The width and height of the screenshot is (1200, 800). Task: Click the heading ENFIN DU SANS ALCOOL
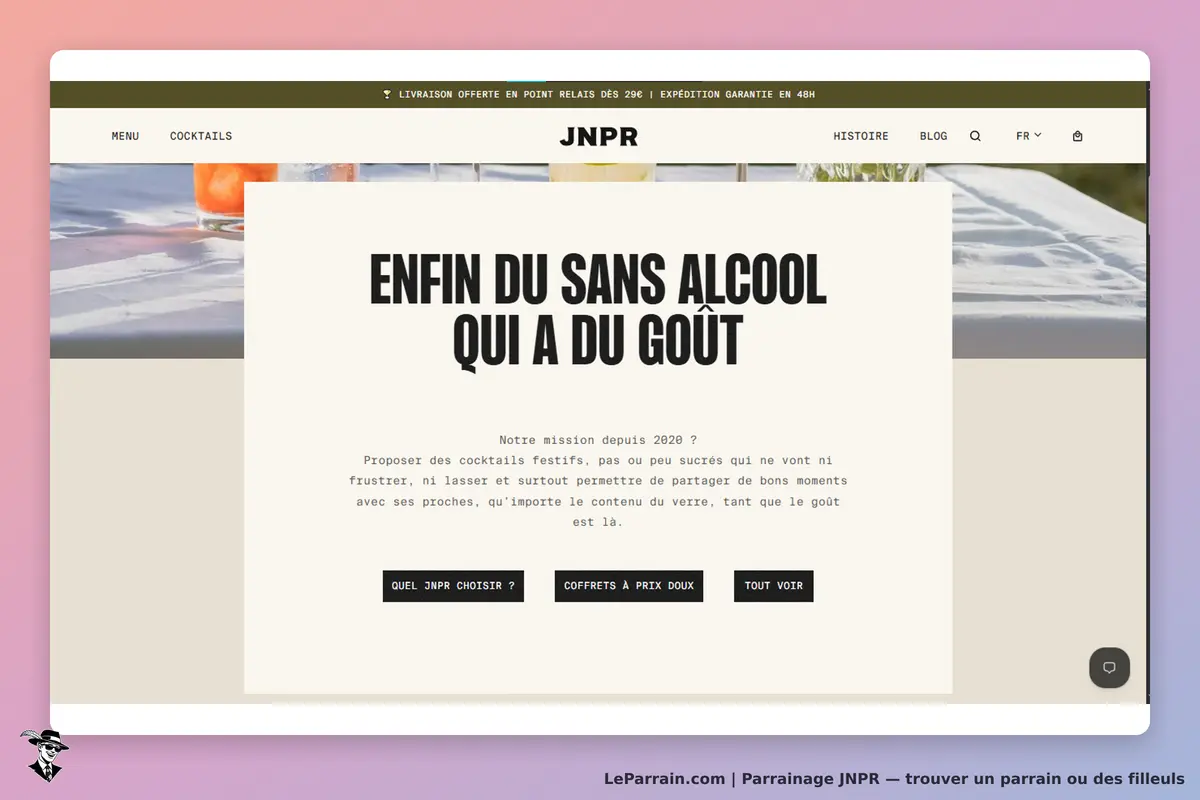(x=598, y=281)
